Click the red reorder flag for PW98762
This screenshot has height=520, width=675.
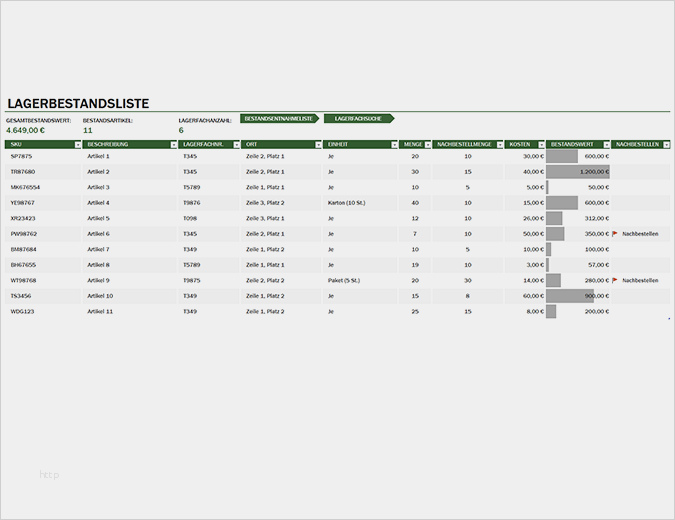click(615, 234)
